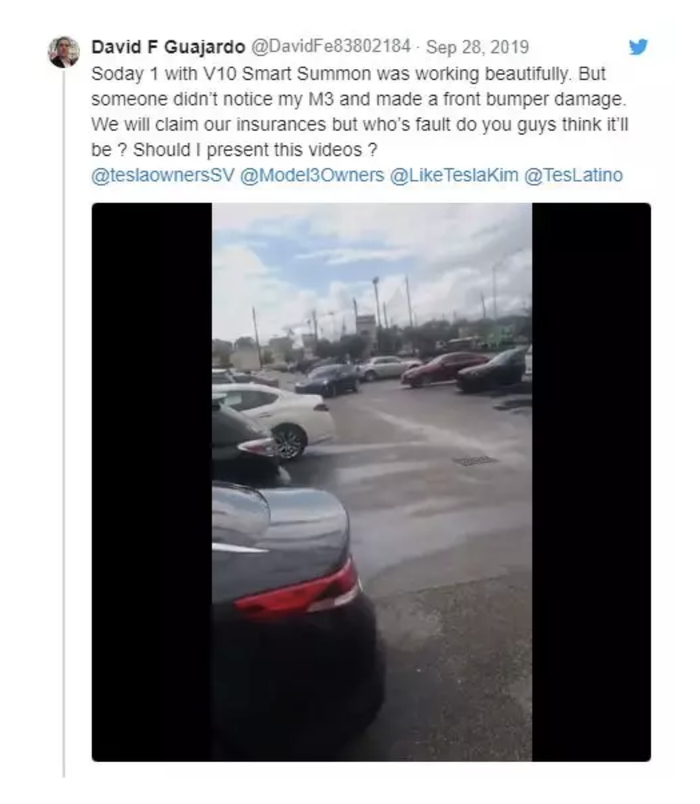
Task: Click the left black bar of the video
Action: coord(152,482)
